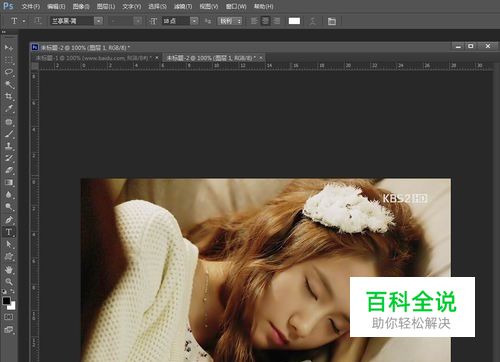500x362 pixels.
Task: Open the 编辑(E) menu
Action: pyautogui.click(x=56, y=6)
